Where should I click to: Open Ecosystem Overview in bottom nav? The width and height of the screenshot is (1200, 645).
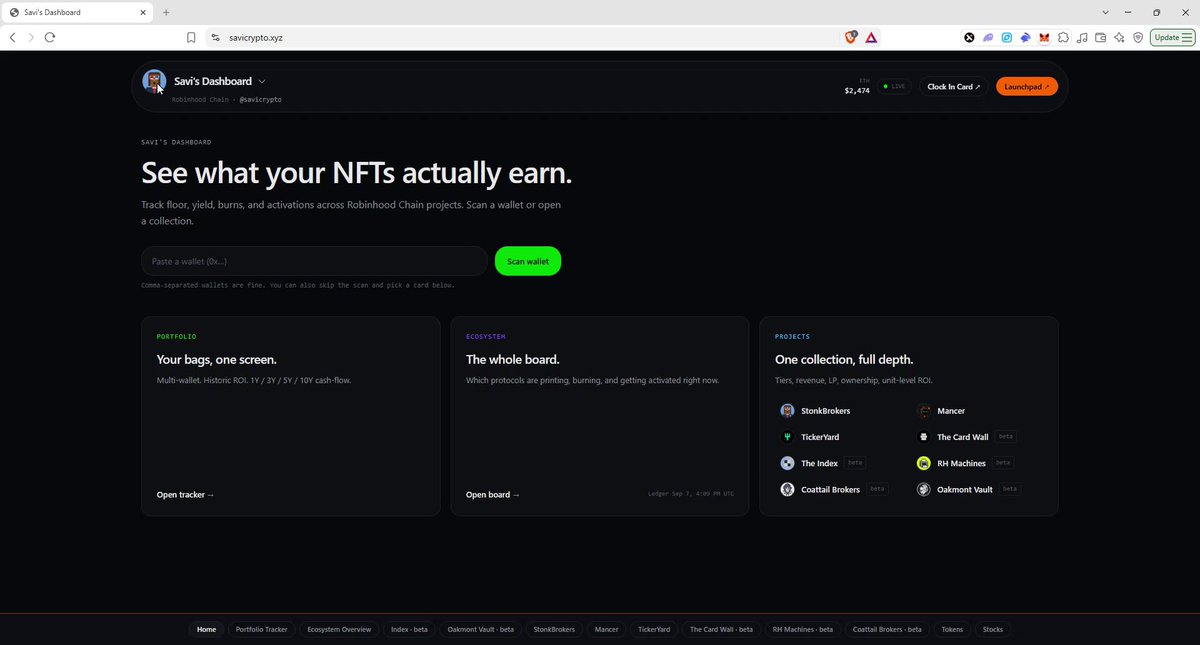[x=339, y=630]
